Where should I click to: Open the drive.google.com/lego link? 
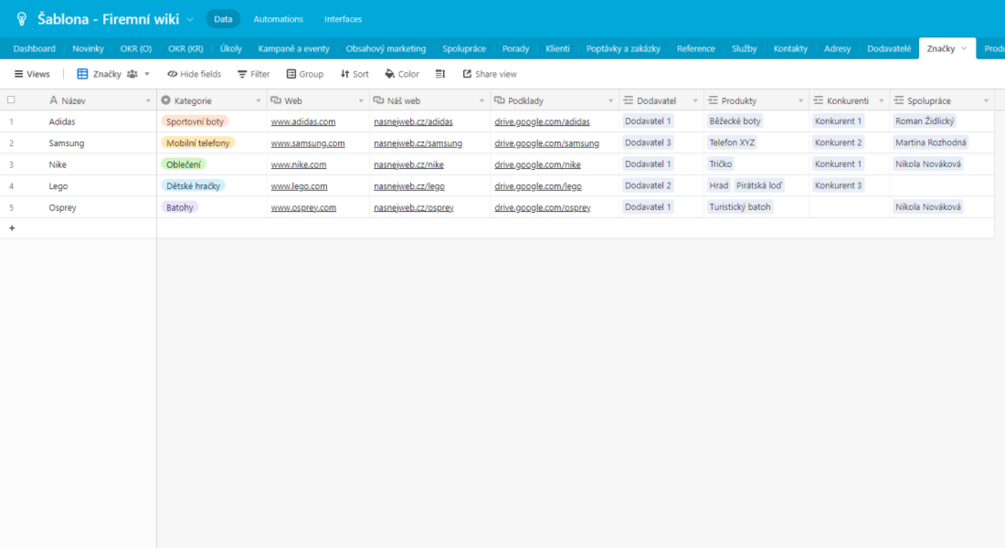point(538,187)
